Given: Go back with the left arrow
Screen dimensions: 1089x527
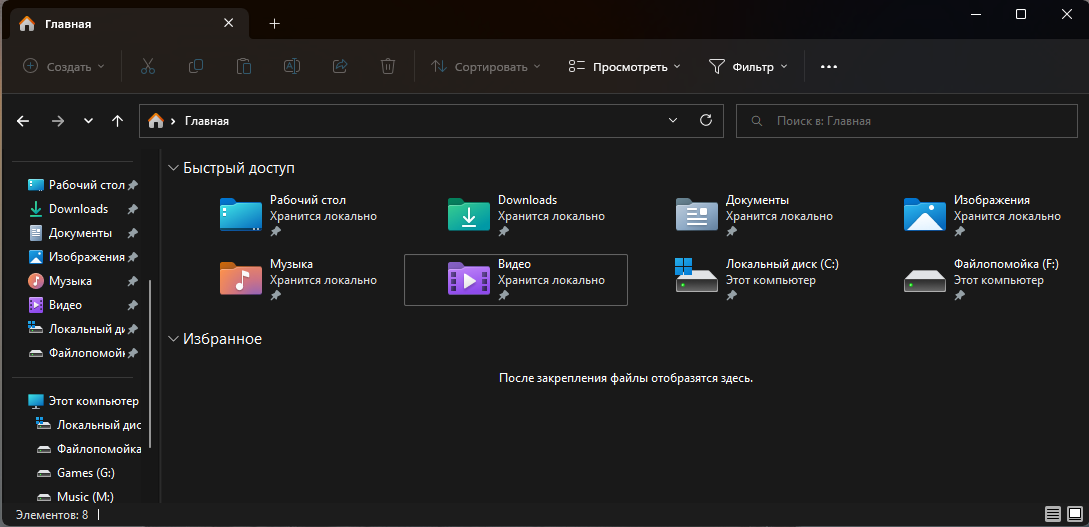Looking at the screenshot, I should coord(23,121).
